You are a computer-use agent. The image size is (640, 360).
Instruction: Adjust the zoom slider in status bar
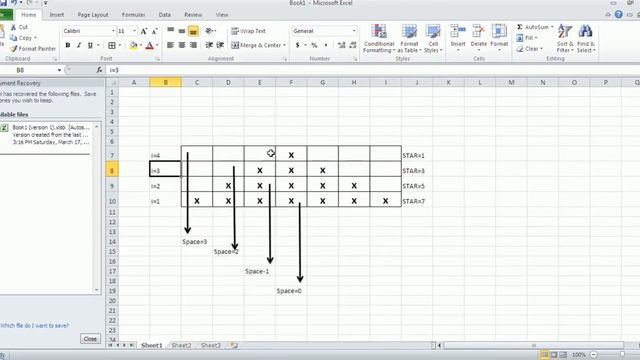(x=622, y=355)
